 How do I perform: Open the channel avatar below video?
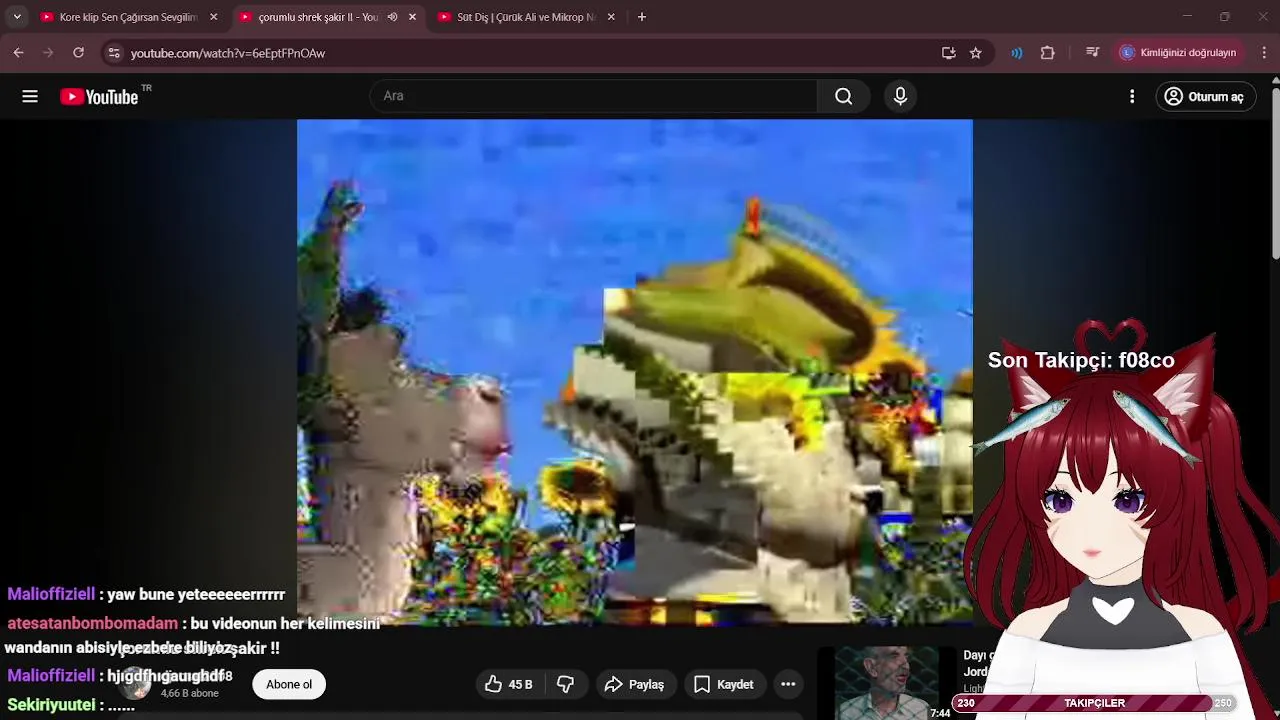(x=135, y=684)
